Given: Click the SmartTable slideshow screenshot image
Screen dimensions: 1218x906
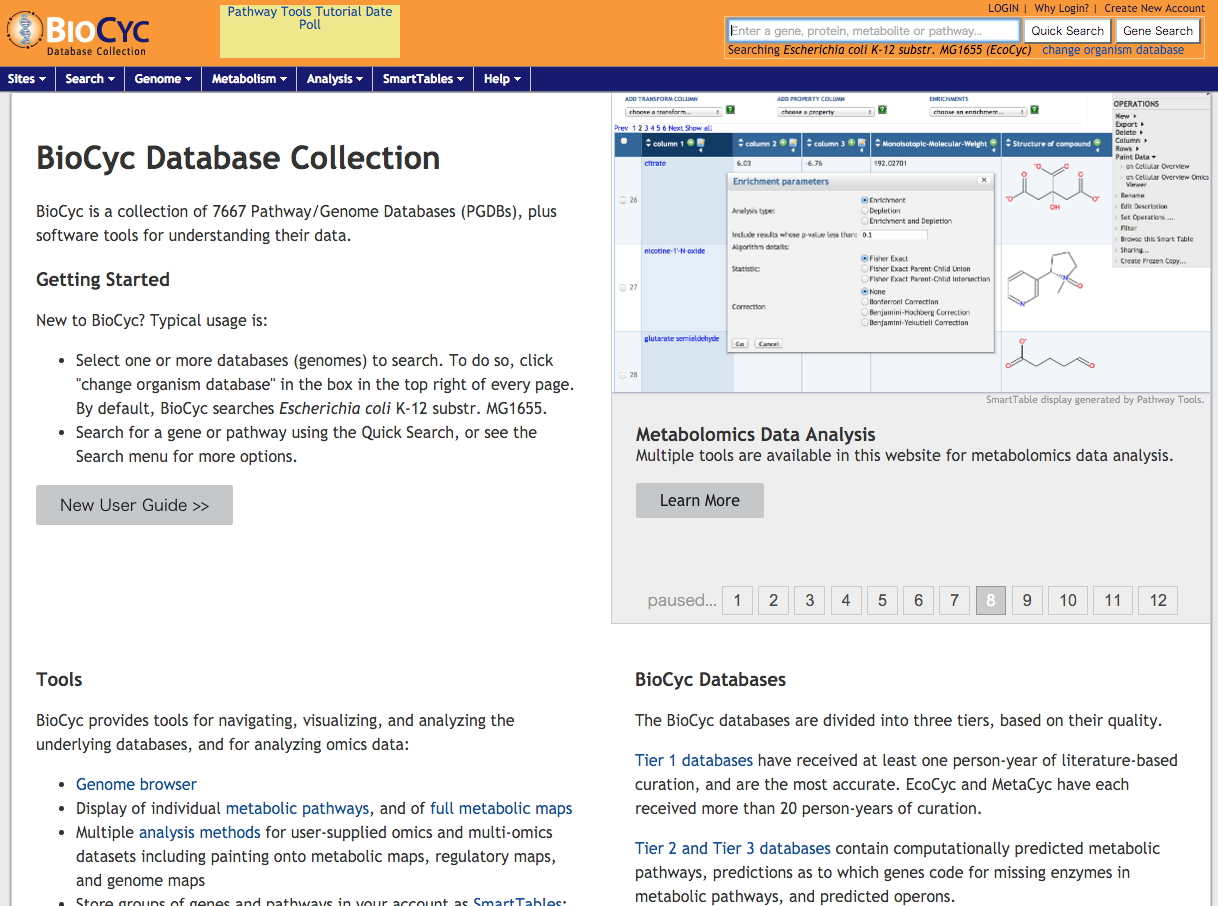Looking at the screenshot, I should coord(911,243).
